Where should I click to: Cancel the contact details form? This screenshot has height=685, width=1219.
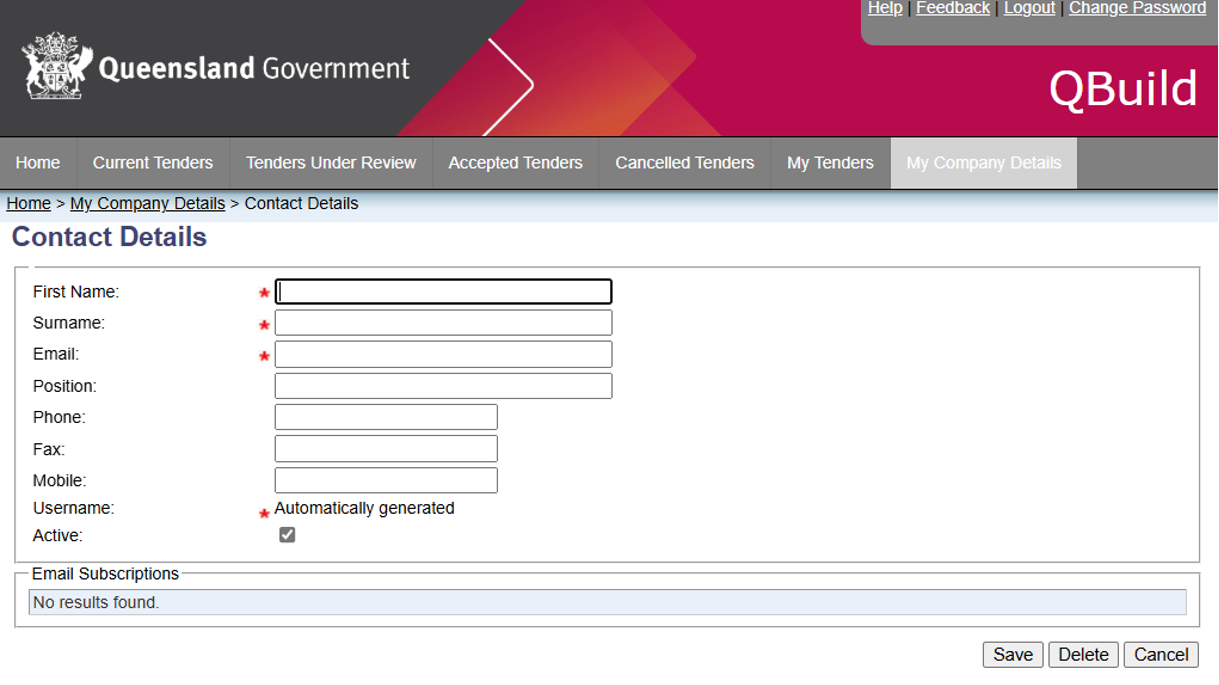tap(1161, 654)
